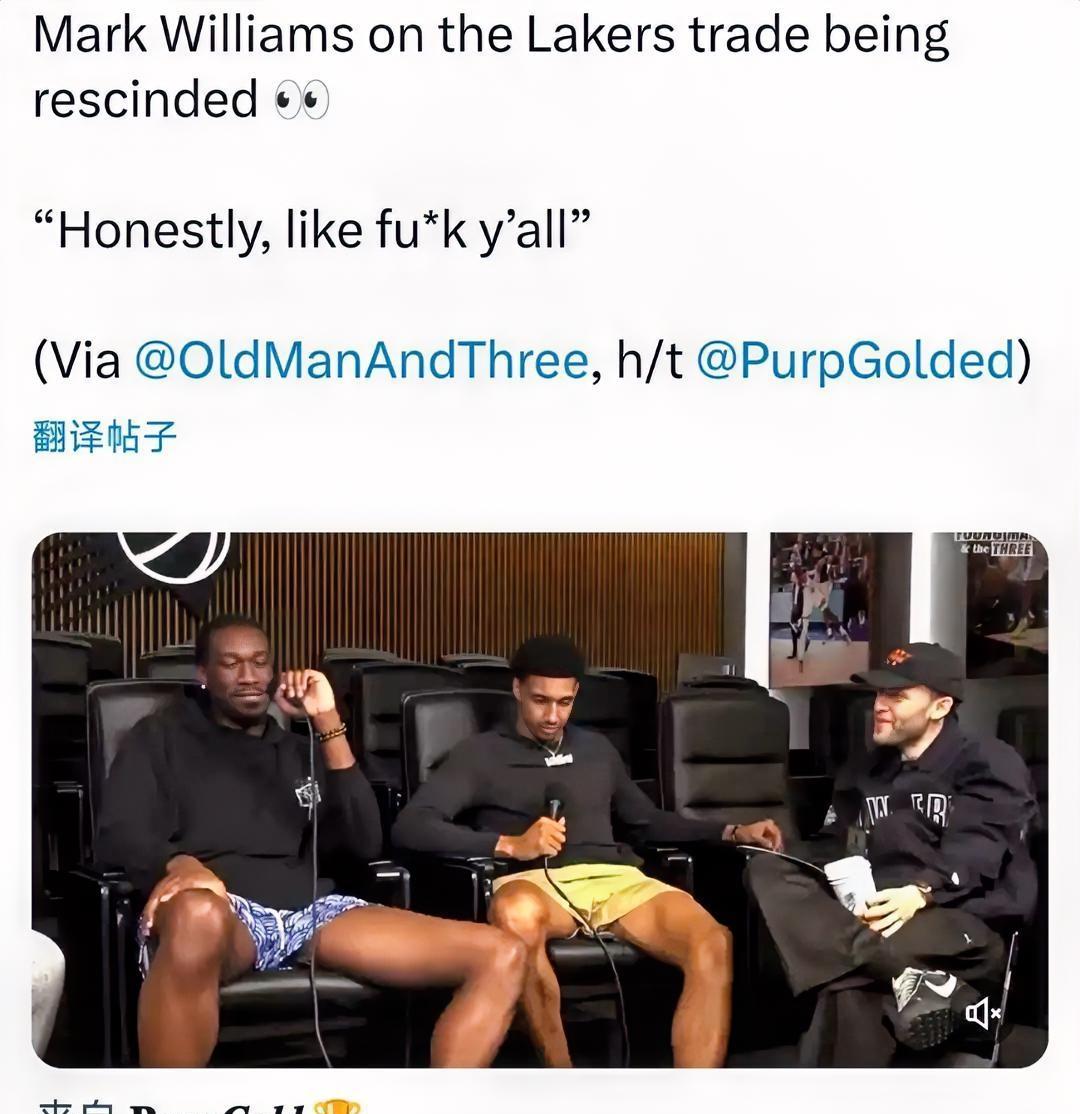Click the basketball logo on the video wall
The image size is (1080, 1114).
click(x=173, y=556)
